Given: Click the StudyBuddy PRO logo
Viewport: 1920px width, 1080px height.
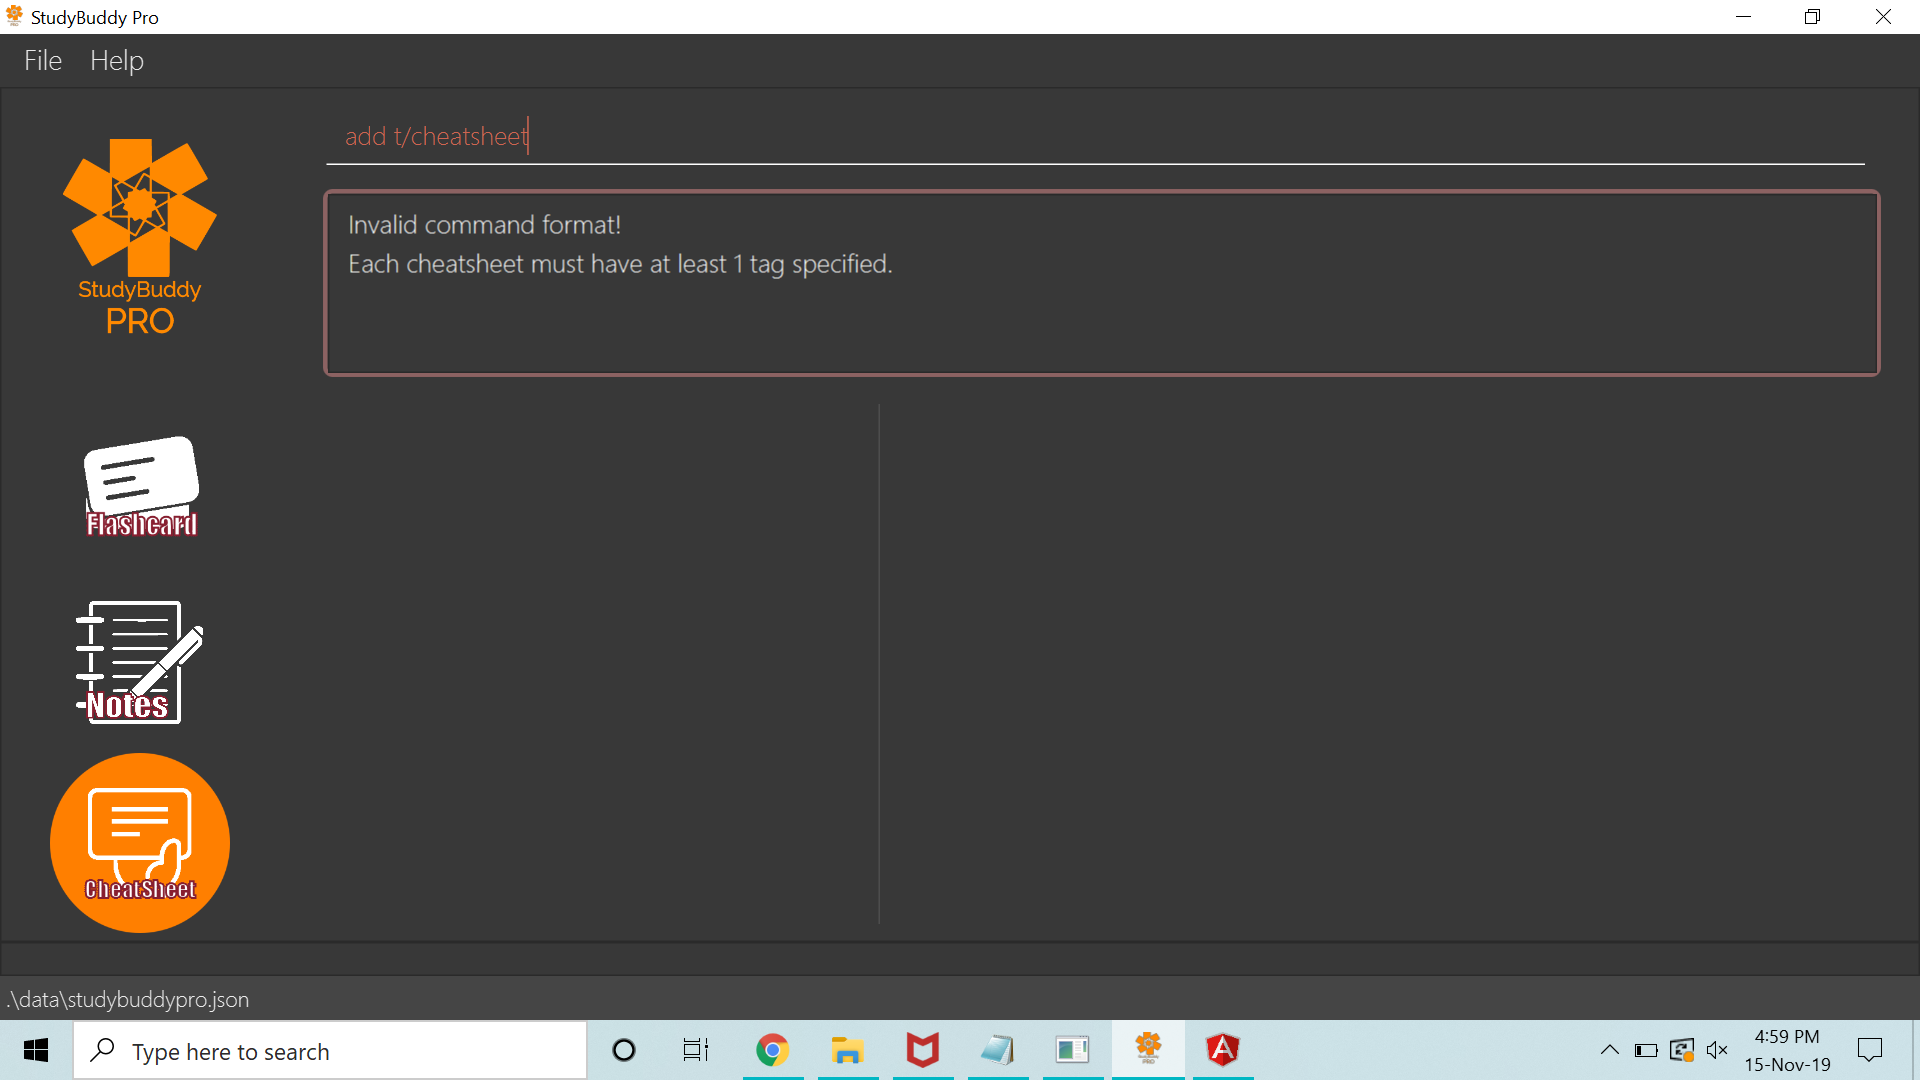Looking at the screenshot, I should coord(139,237).
